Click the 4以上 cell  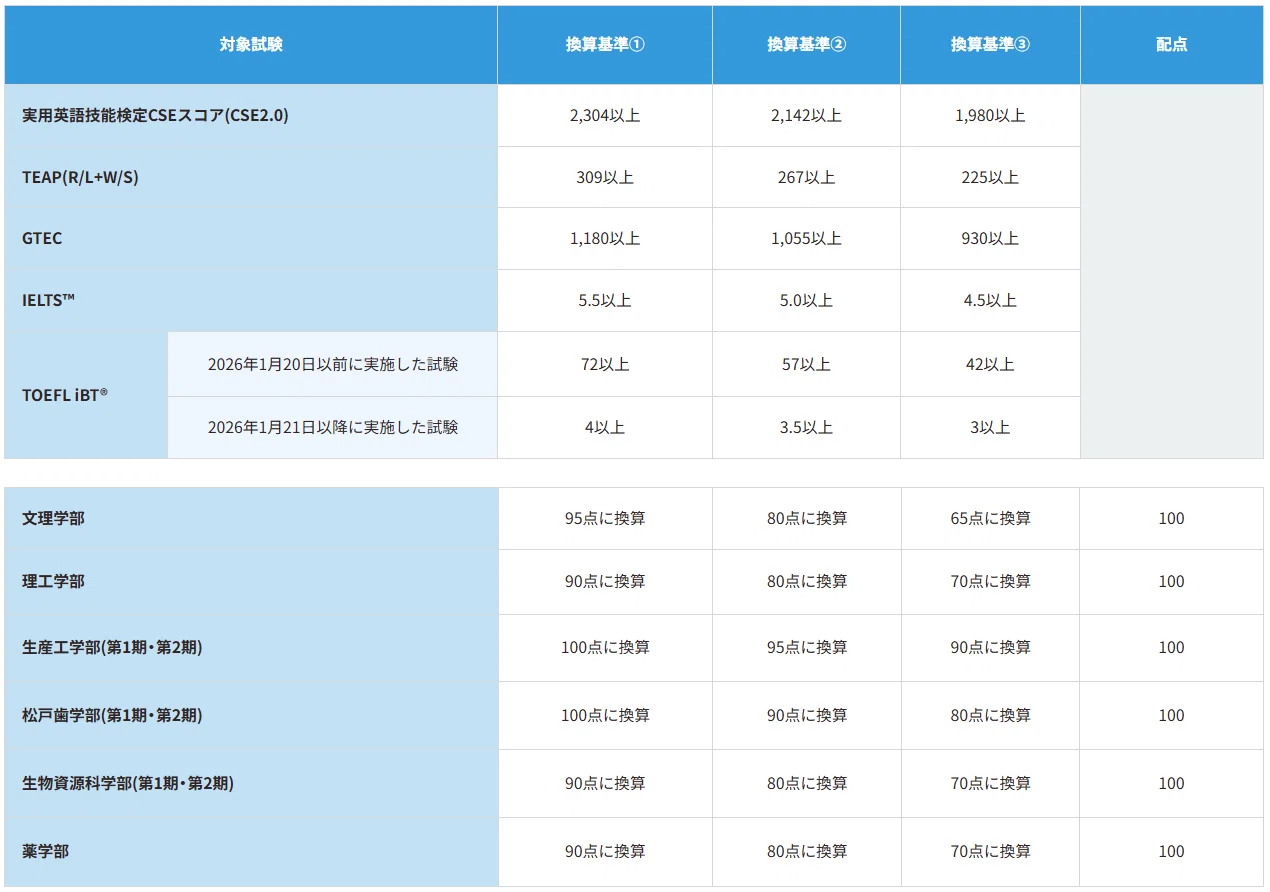[605, 427]
